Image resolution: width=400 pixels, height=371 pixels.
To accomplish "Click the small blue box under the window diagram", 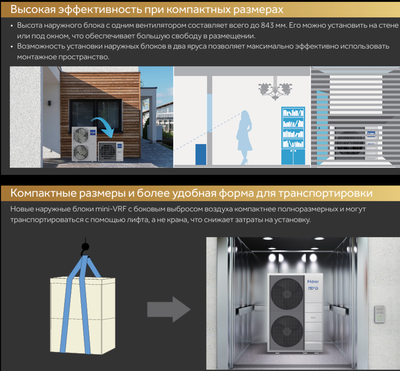I will coord(201,154).
